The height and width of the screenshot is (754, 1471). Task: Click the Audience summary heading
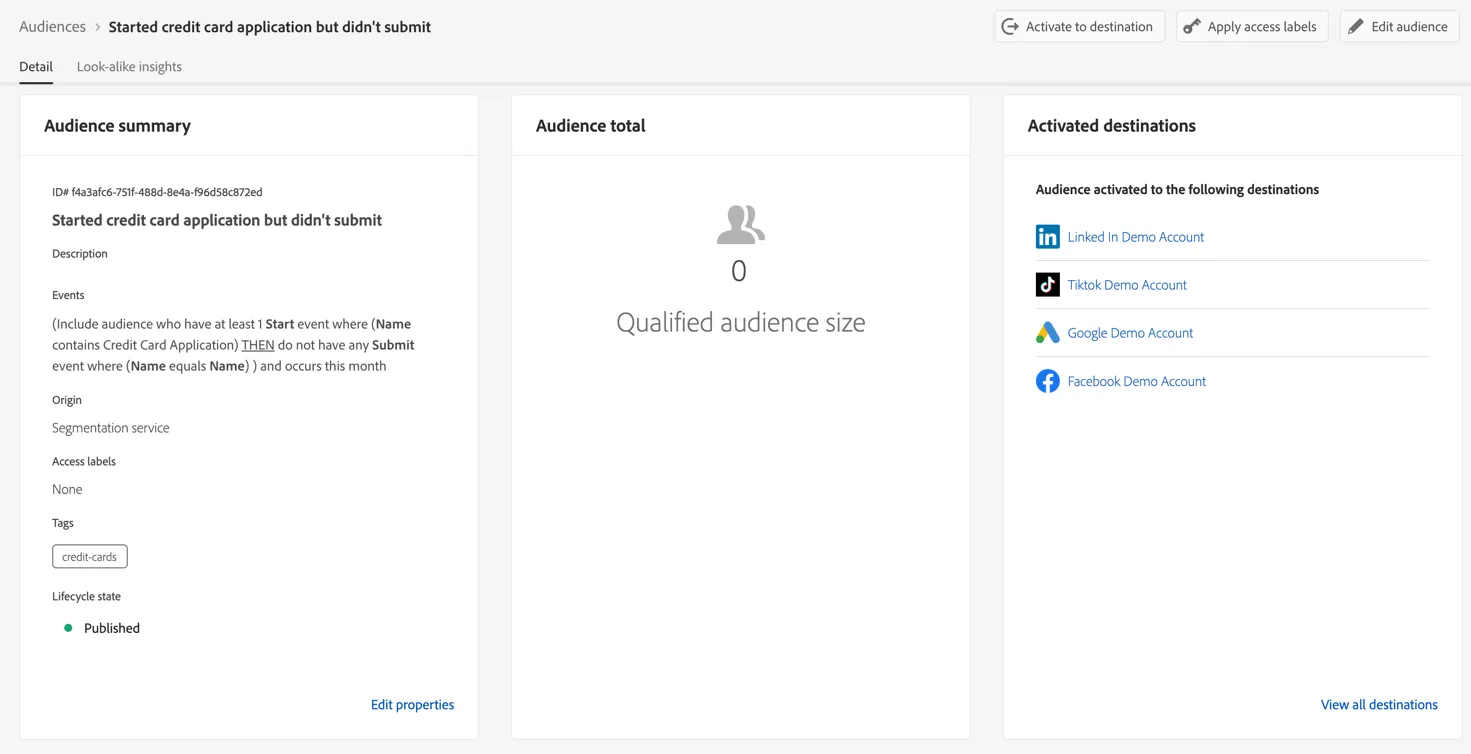(117, 126)
